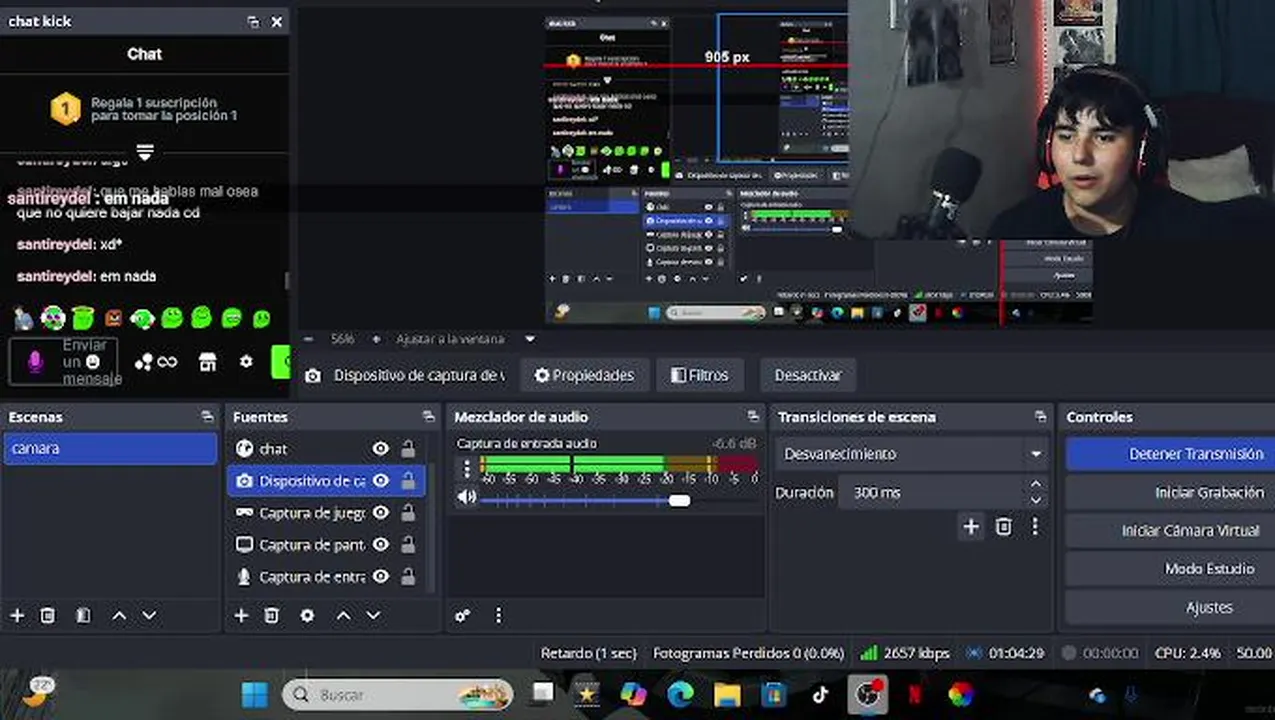Select the camara scene
This screenshot has height=720, width=1275.
pyautogui.click(x=110, y=448)
